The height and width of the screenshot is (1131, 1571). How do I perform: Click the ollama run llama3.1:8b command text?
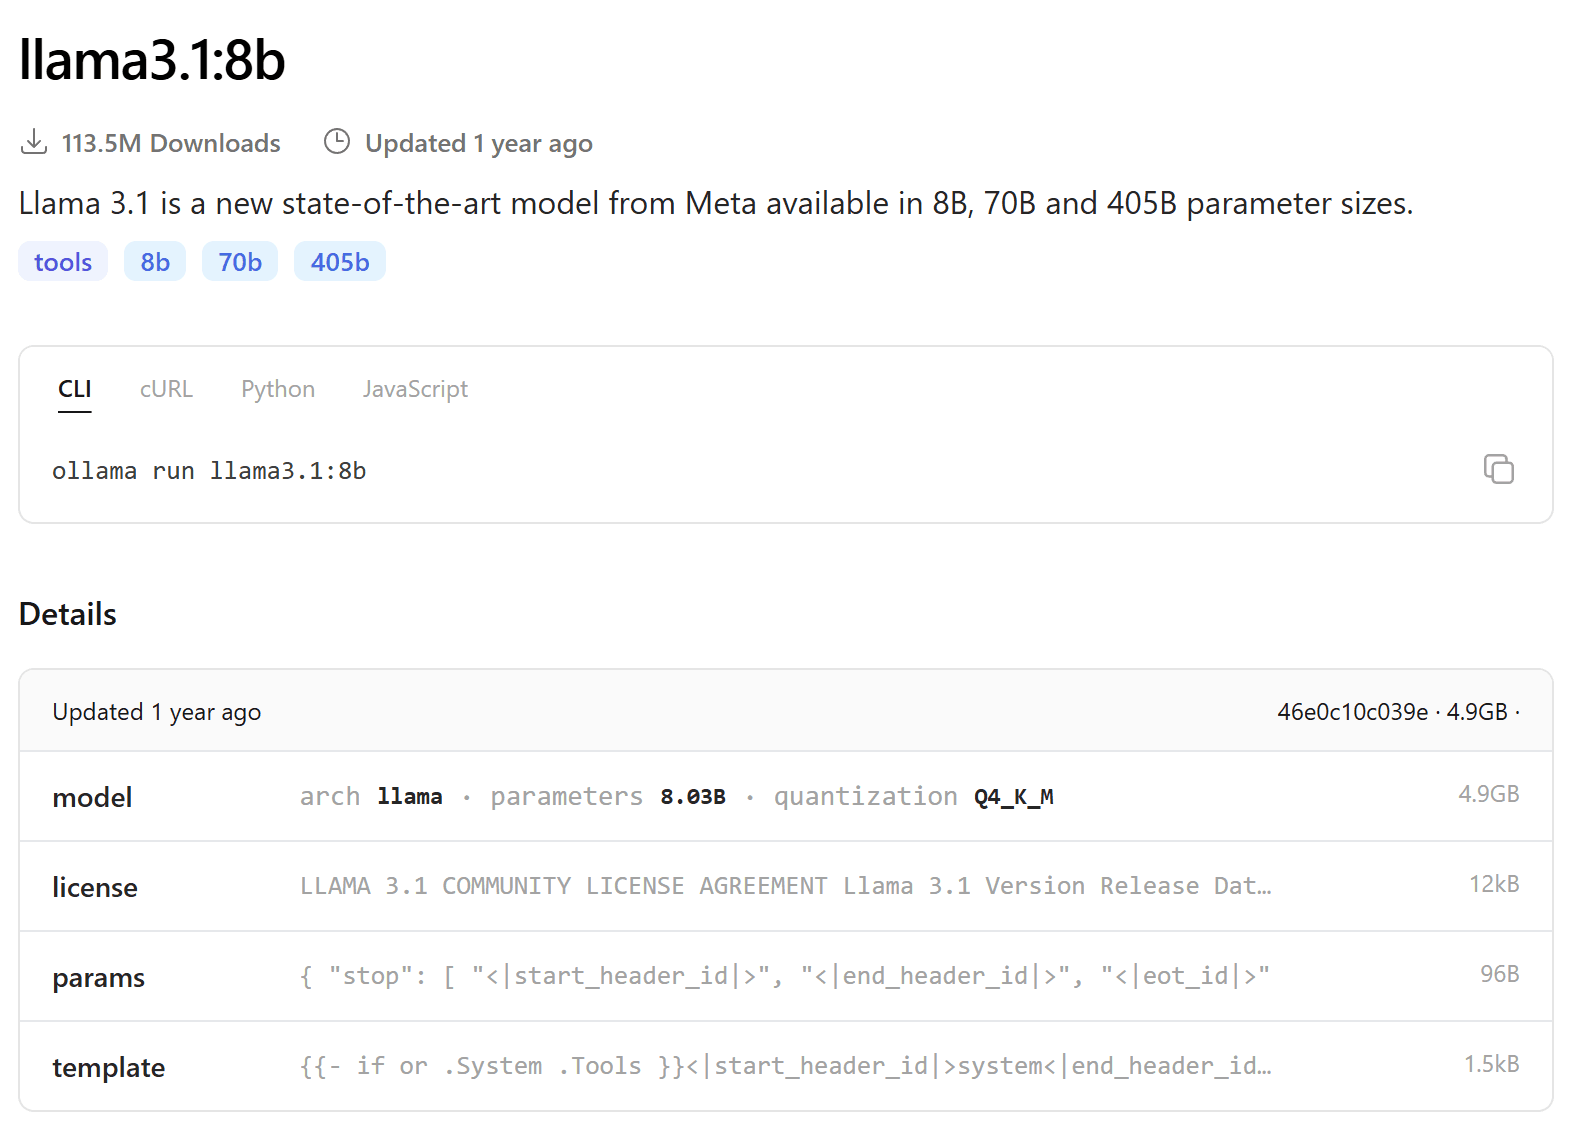pos(209,471)
